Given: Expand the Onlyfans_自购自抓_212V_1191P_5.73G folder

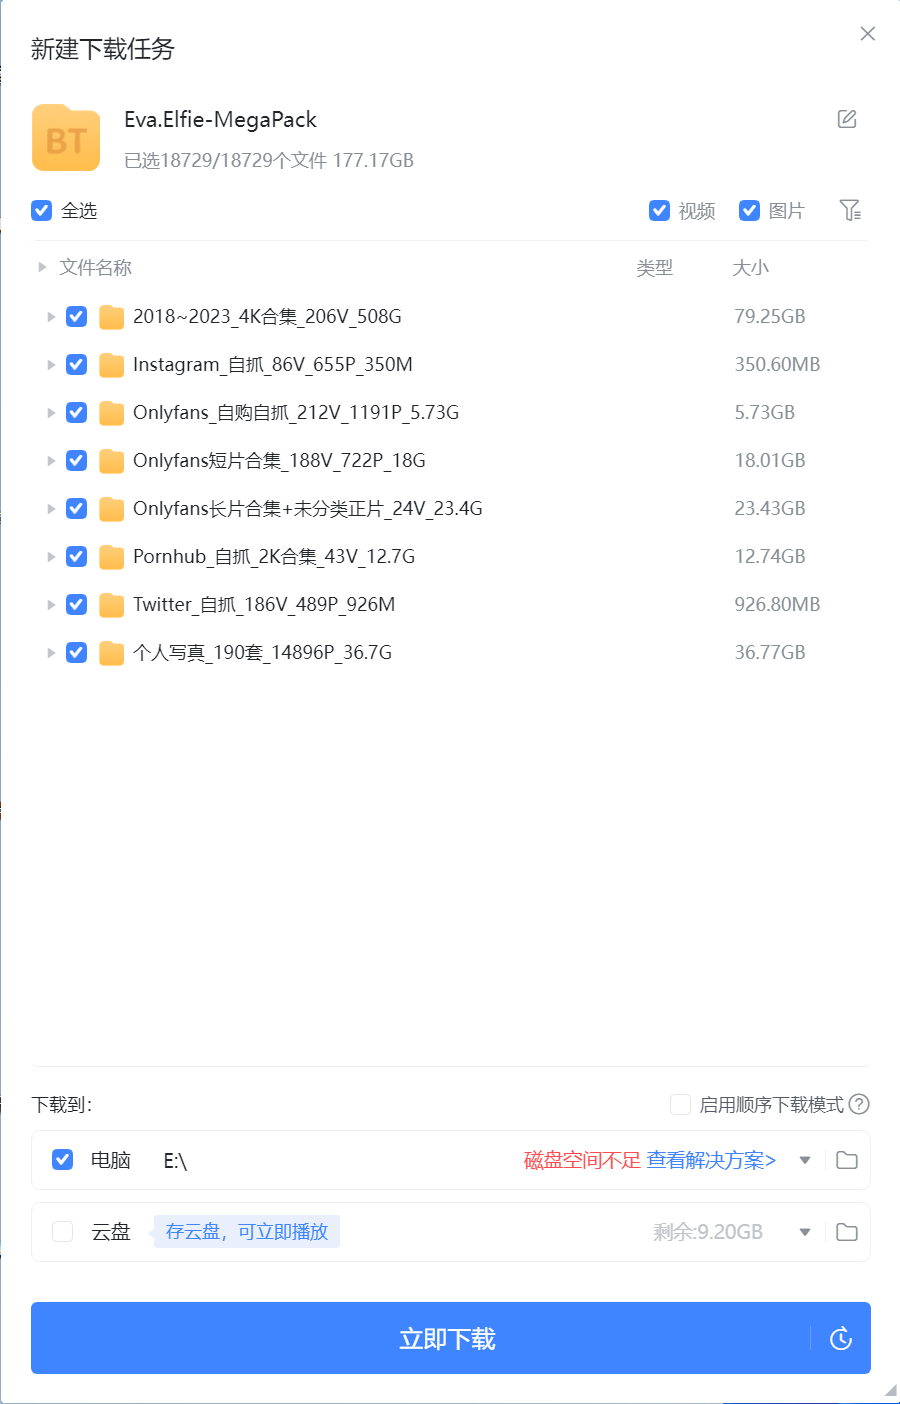Looking at the screenshot, I should coord(51,412).
